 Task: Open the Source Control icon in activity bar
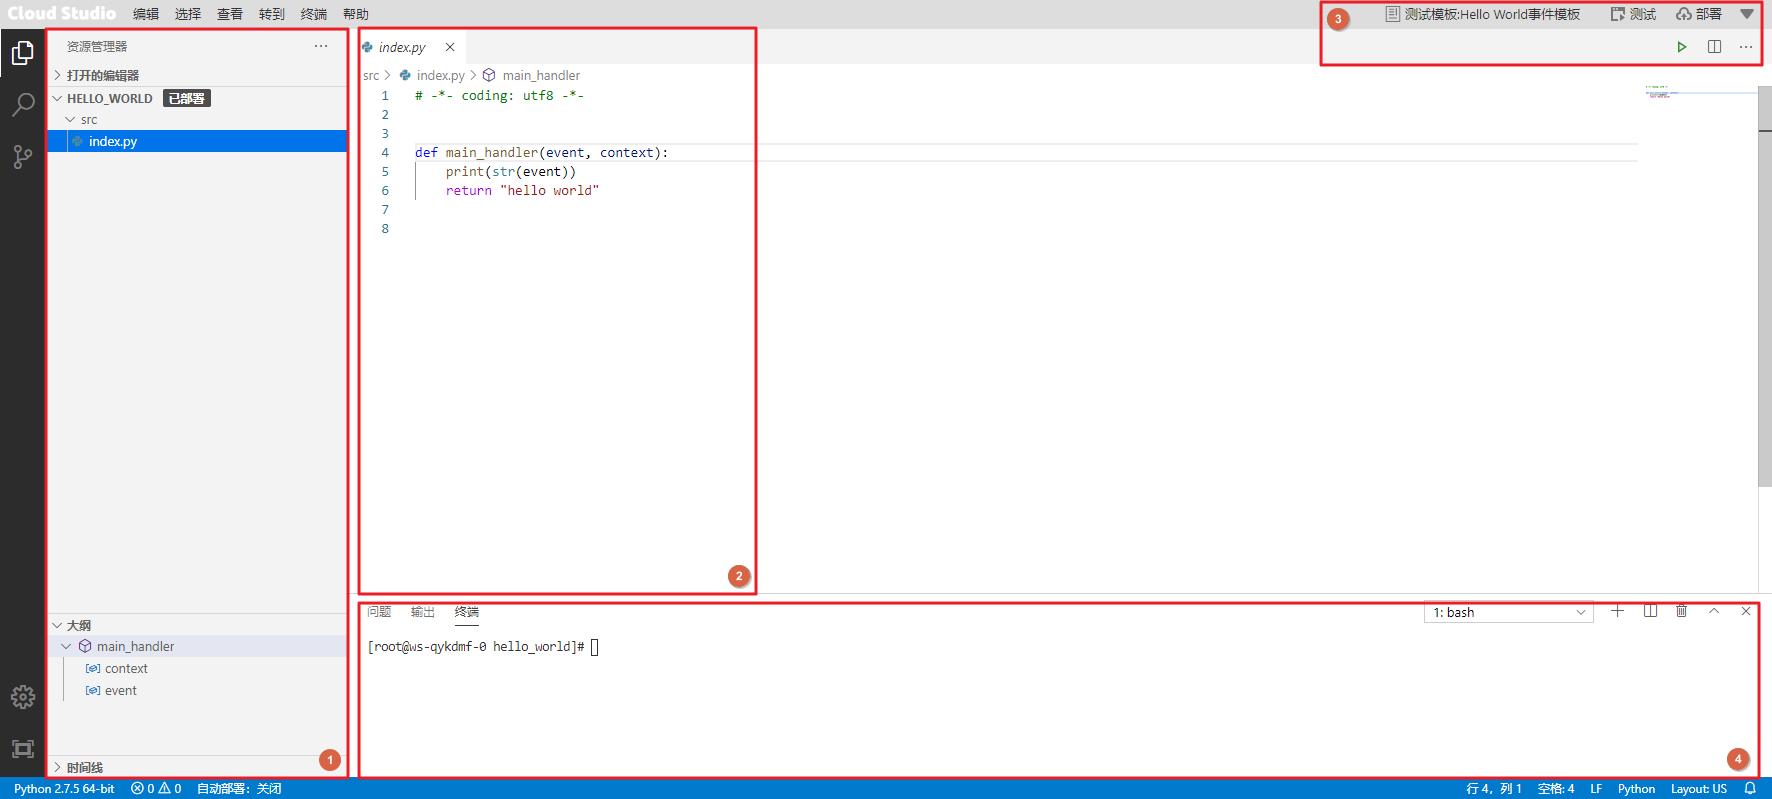22,157
